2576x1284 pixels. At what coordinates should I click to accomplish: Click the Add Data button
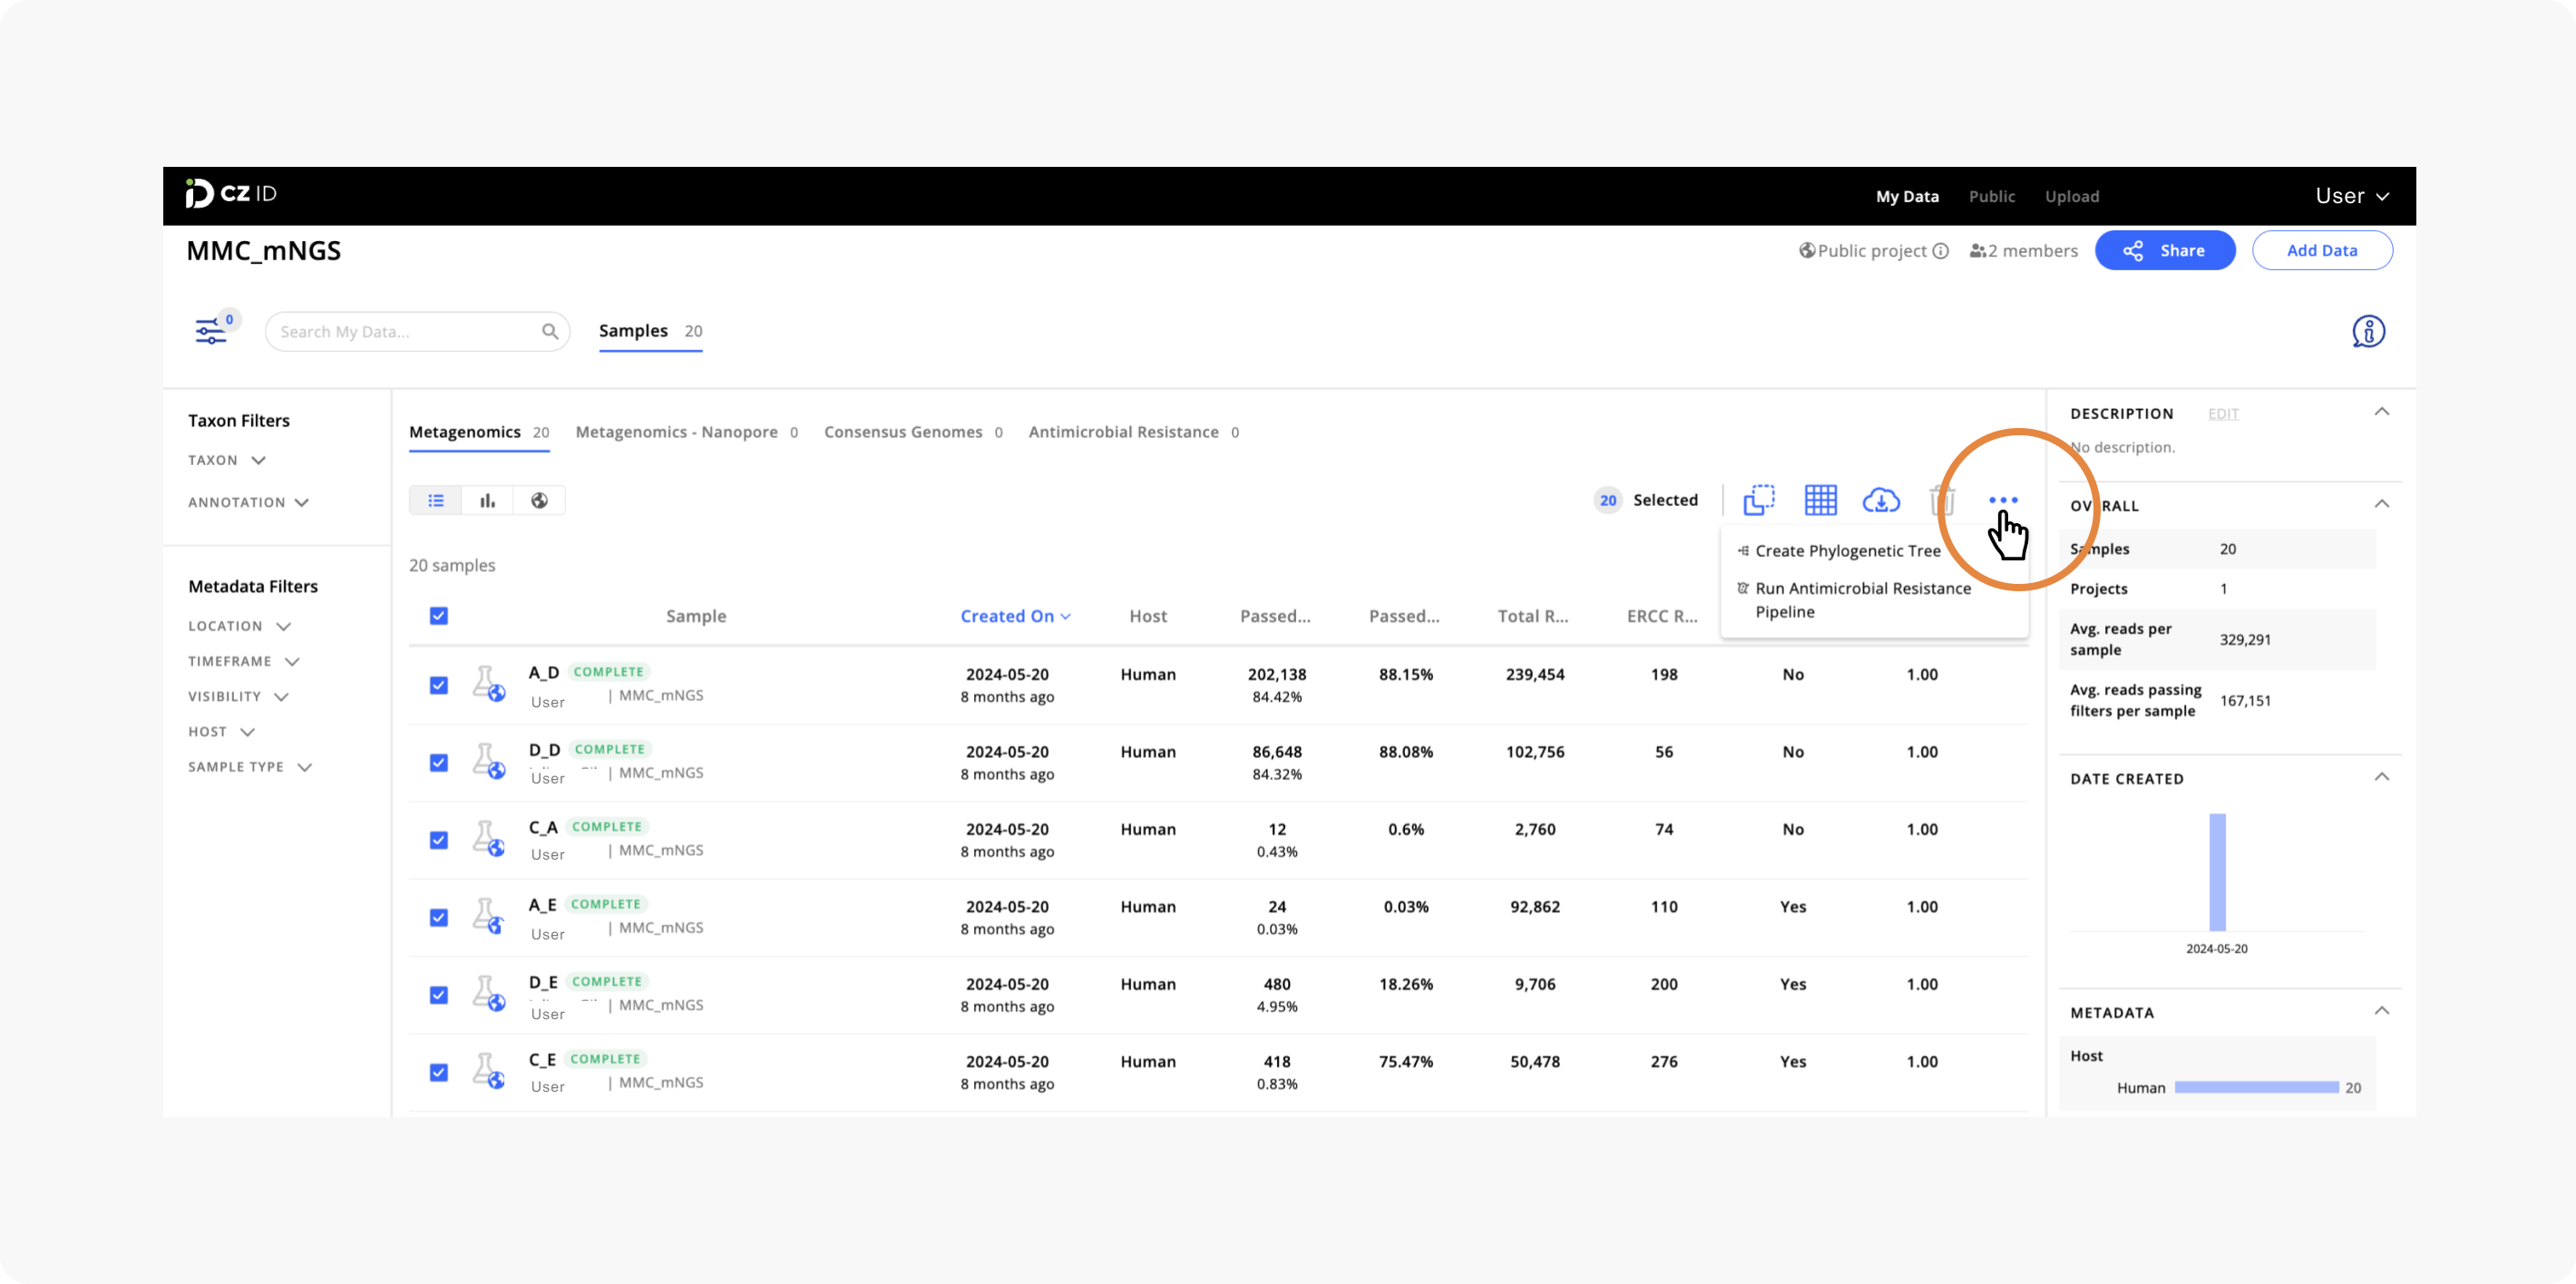pos(2322,251)
